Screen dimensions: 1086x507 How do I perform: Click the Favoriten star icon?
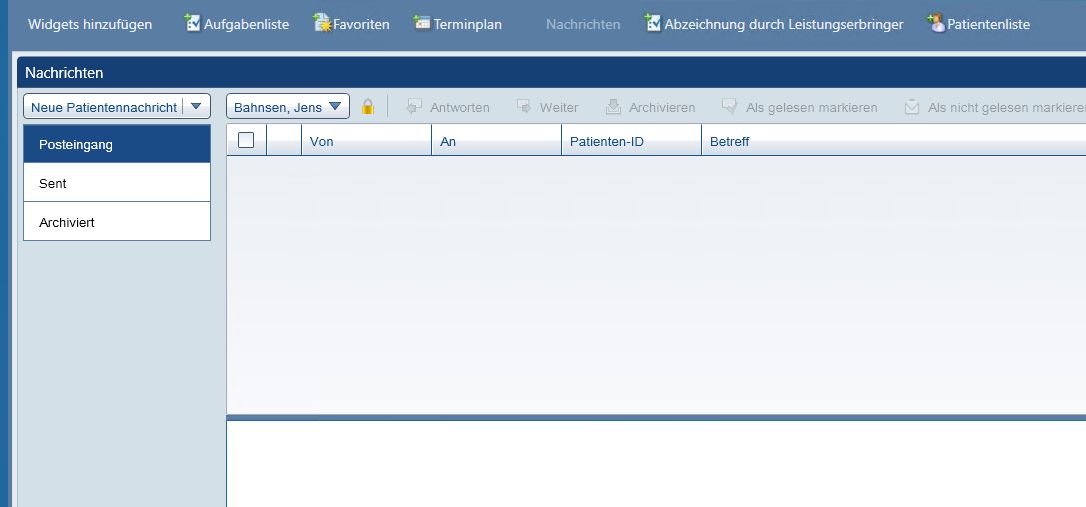[322, 23]
